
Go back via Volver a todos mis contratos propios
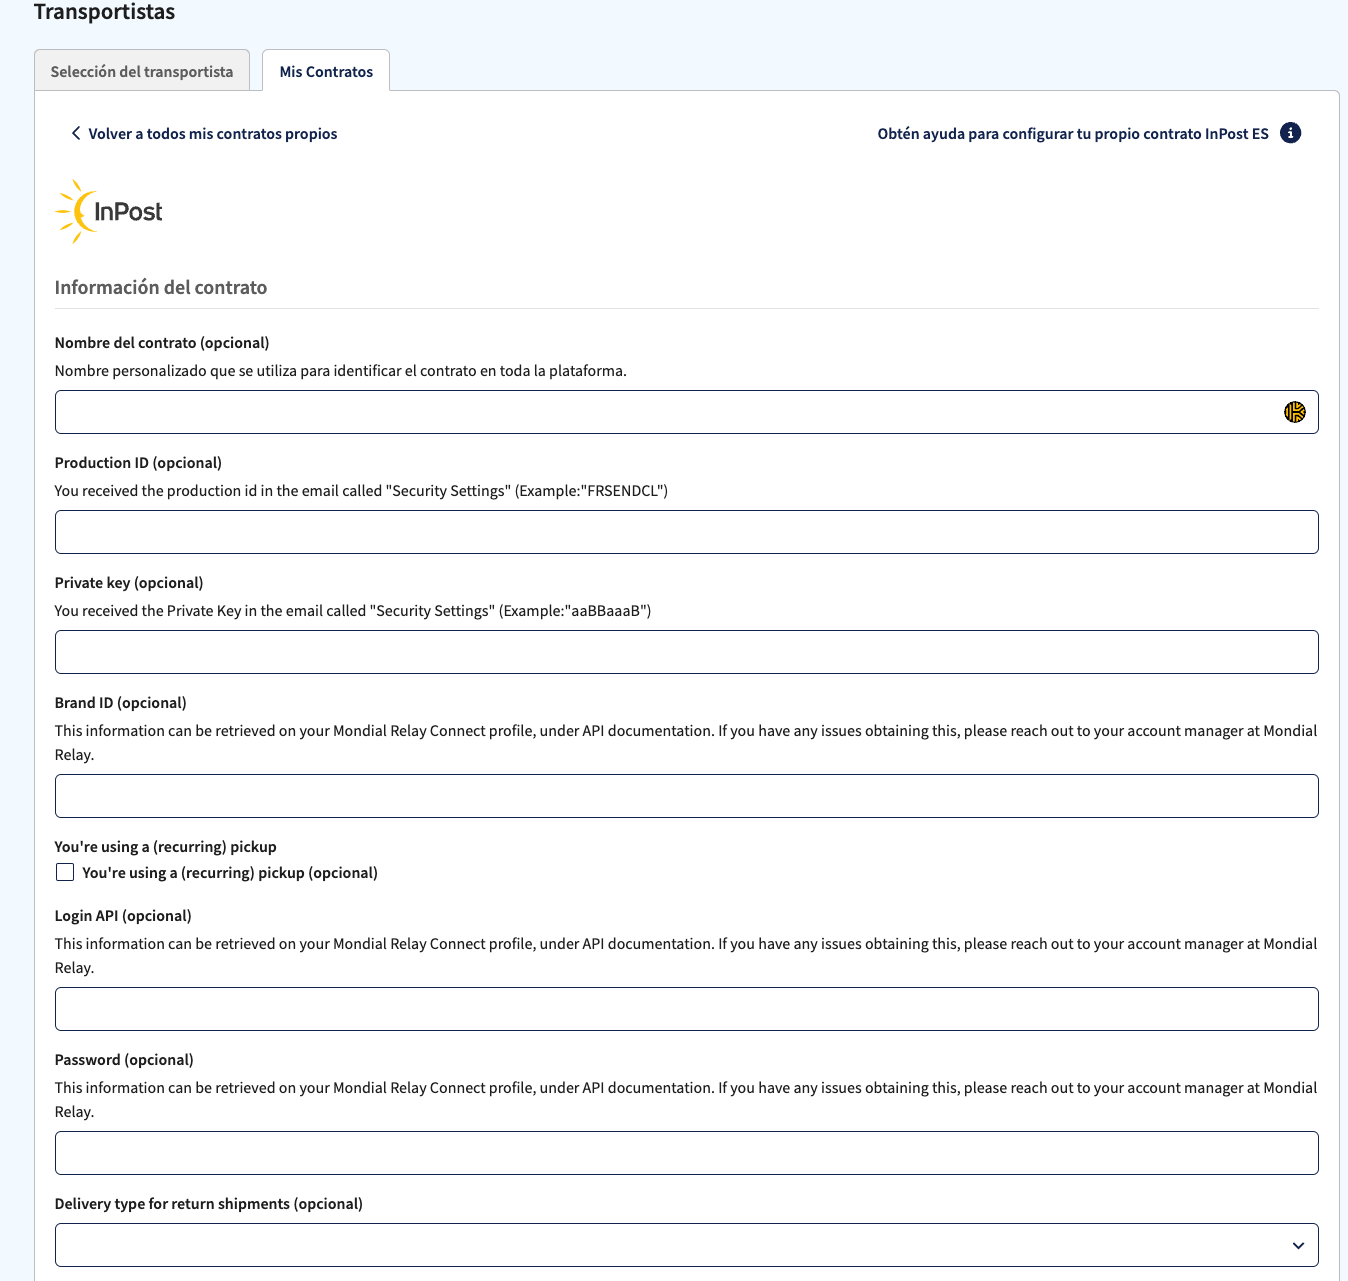point(213,133)
